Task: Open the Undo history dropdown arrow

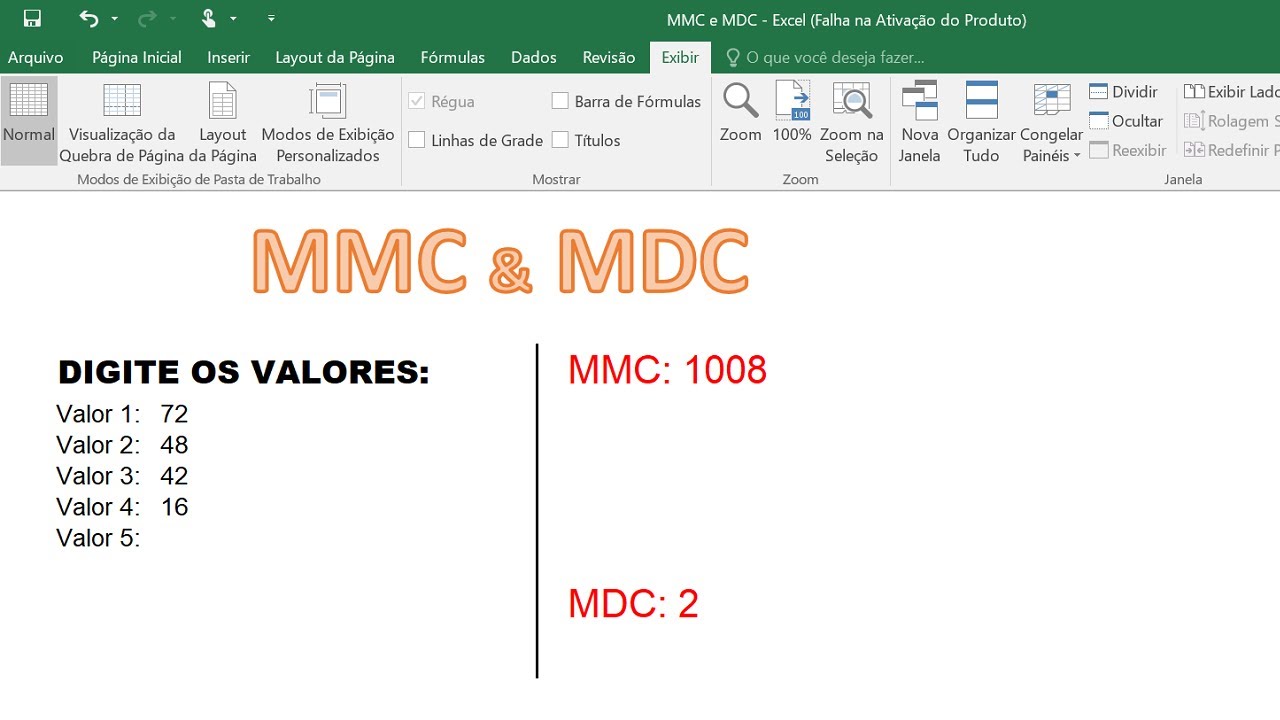Action: coord(115,19)
